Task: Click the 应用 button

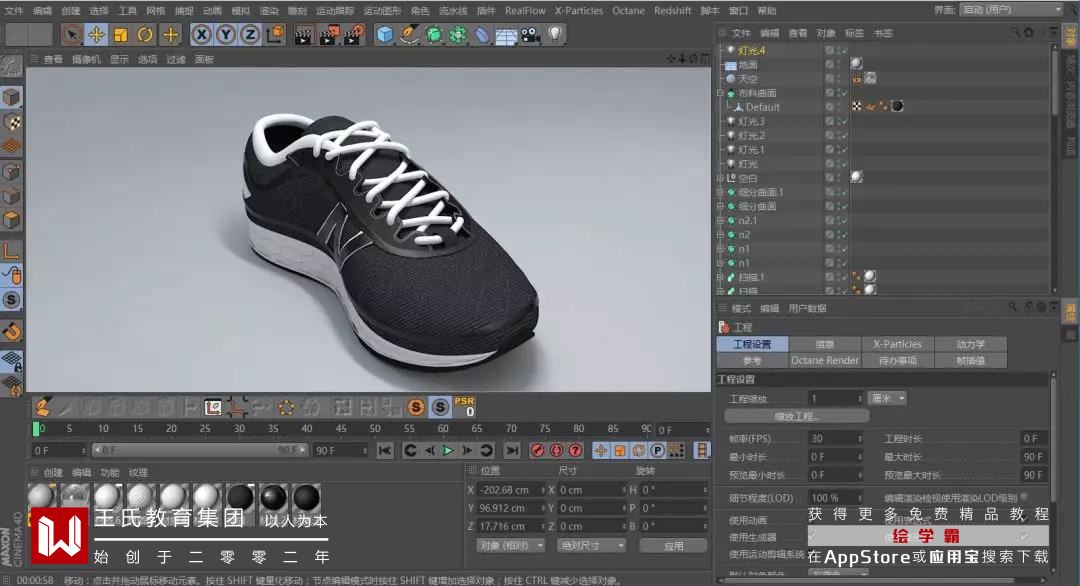Action: (673, 546)
